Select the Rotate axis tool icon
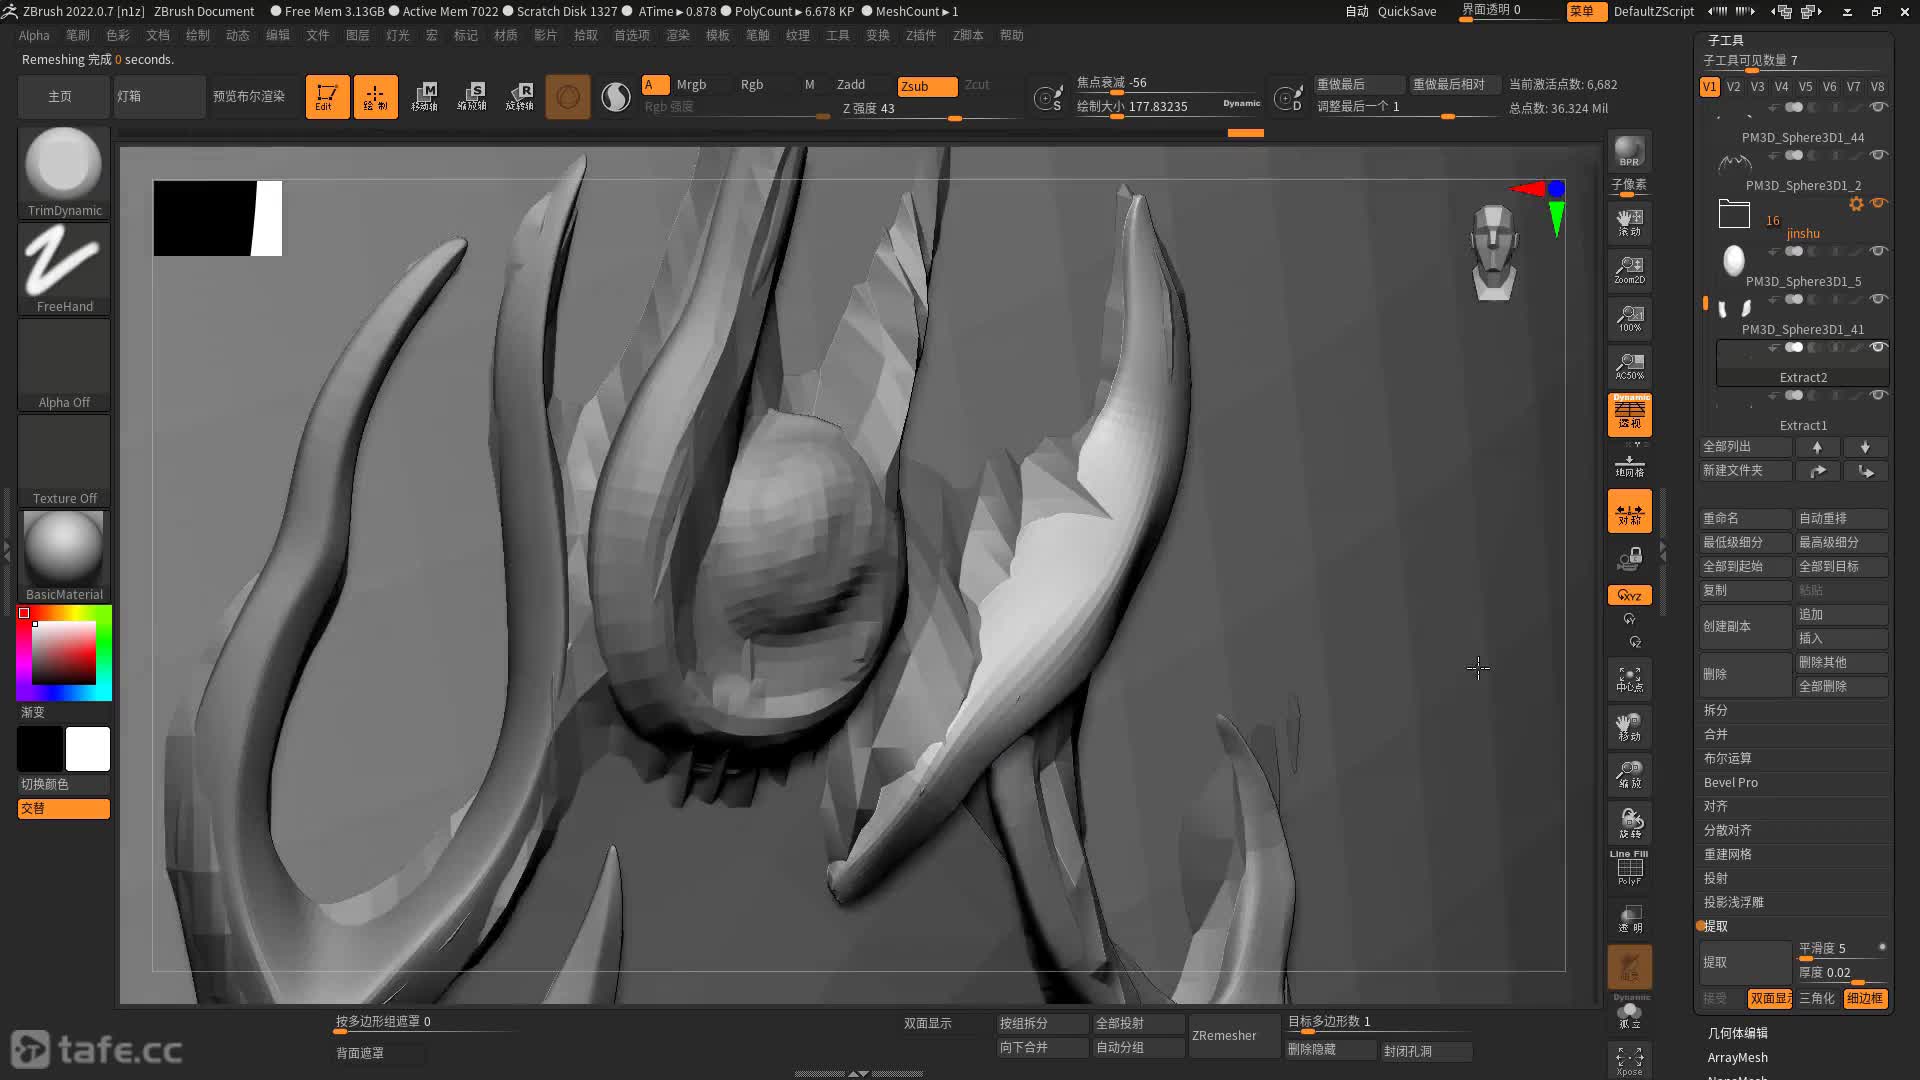Image resolution: width=1920 pixels, height=1080 pixels. (x=520, y=97)
